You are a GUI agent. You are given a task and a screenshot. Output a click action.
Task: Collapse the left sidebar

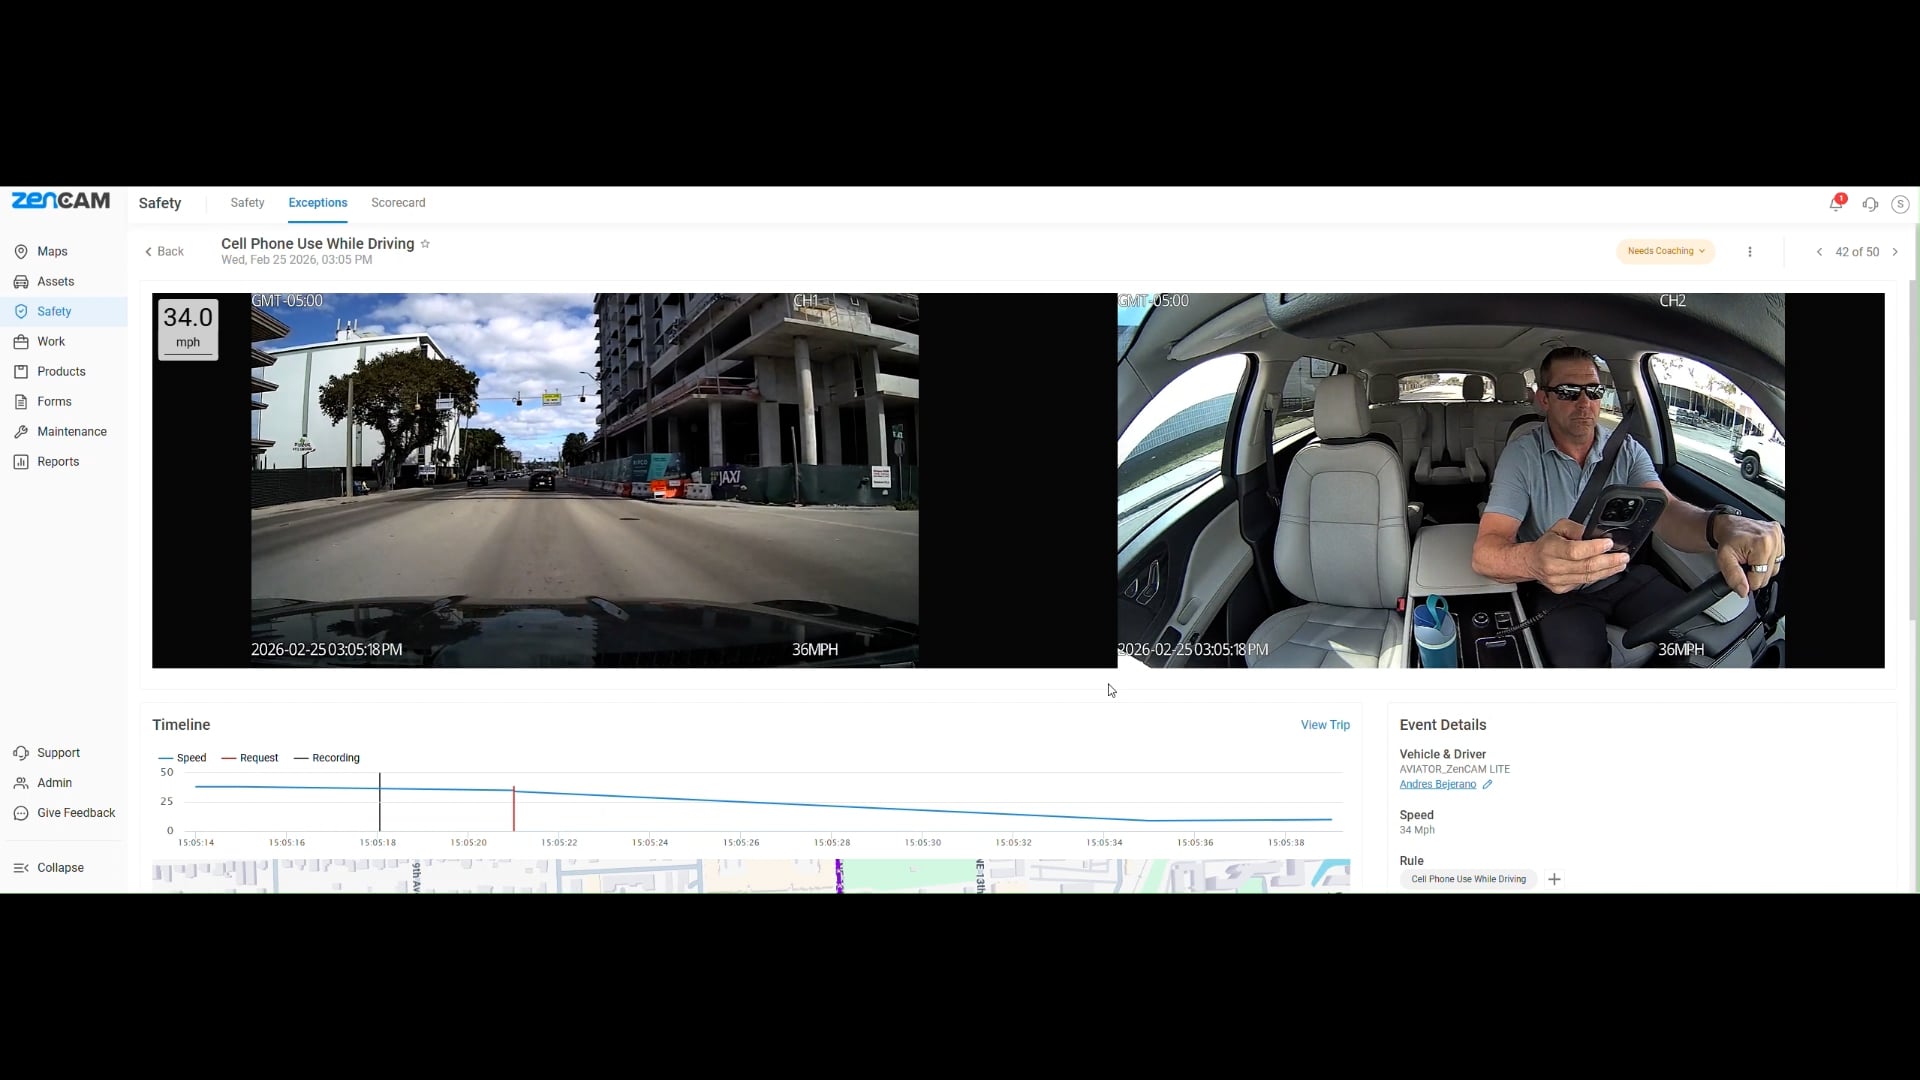(48, 868)
